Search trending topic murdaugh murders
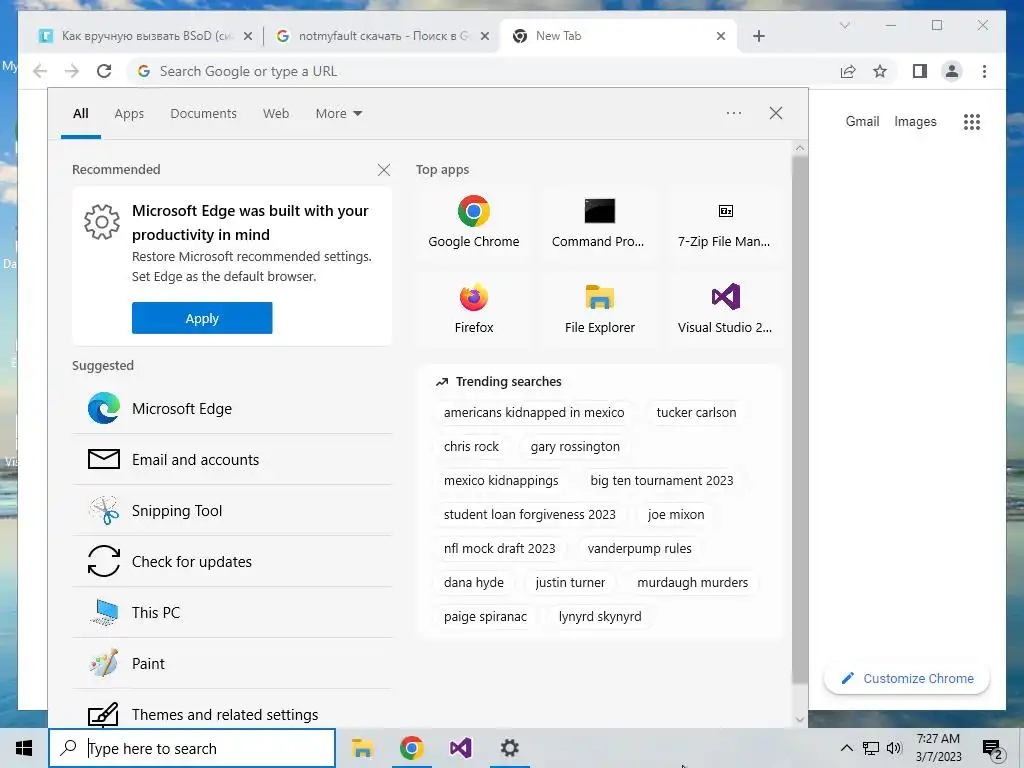 coord(692,583)
